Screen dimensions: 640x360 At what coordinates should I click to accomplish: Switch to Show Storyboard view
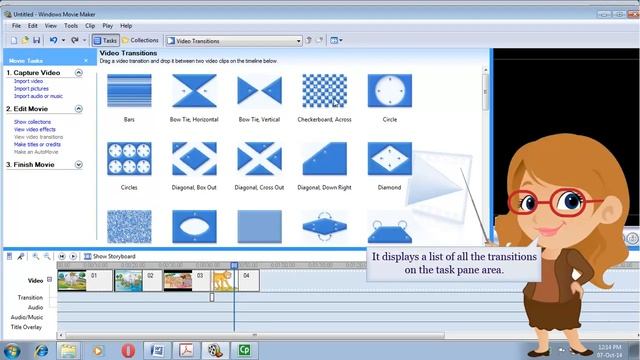click(109, 256)
